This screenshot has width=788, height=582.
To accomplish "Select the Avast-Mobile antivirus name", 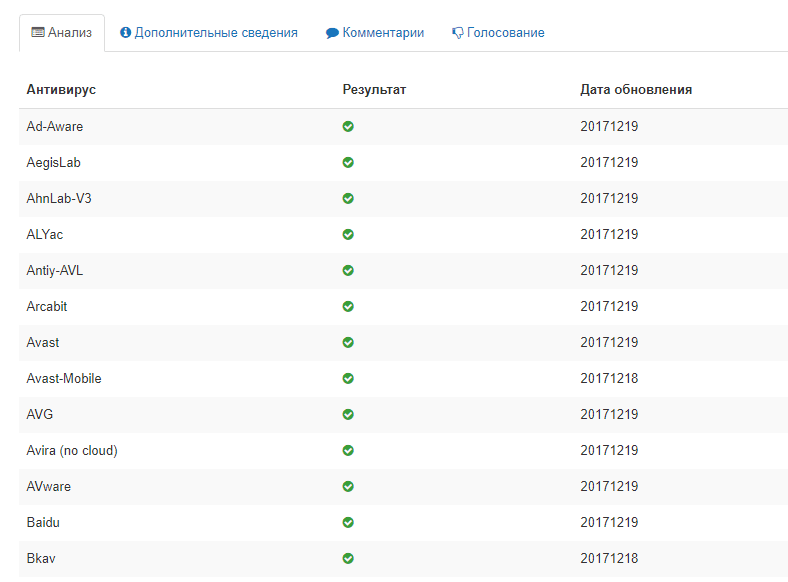I will (x=64, y=378).
